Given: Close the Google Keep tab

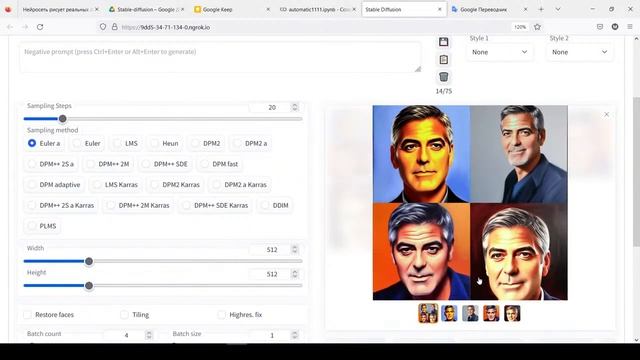Looking at the screenshot, I should 268,9.
